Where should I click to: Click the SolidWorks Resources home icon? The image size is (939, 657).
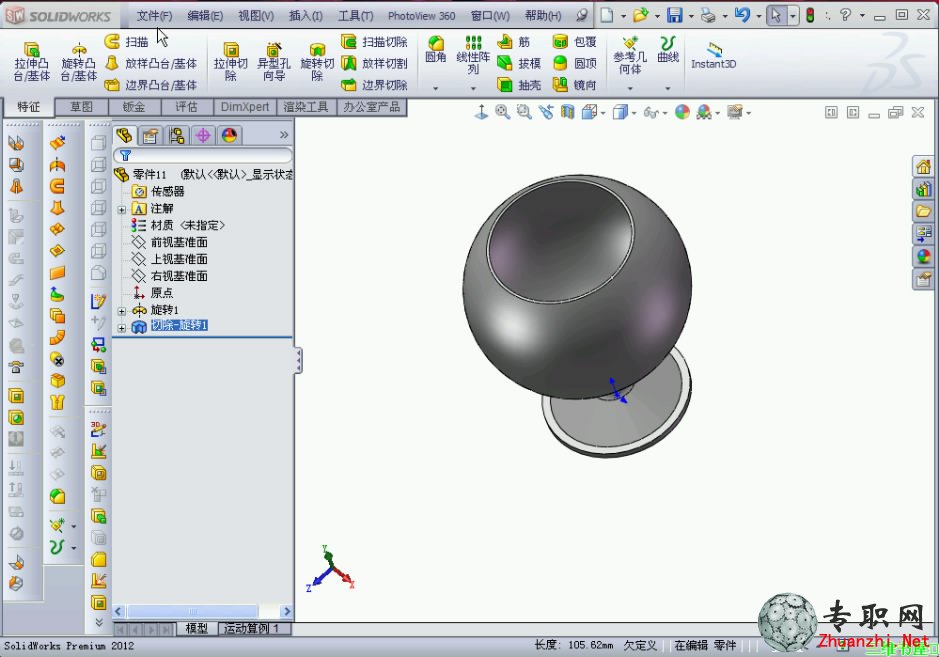pyautogui.click(x=923, y=166)
